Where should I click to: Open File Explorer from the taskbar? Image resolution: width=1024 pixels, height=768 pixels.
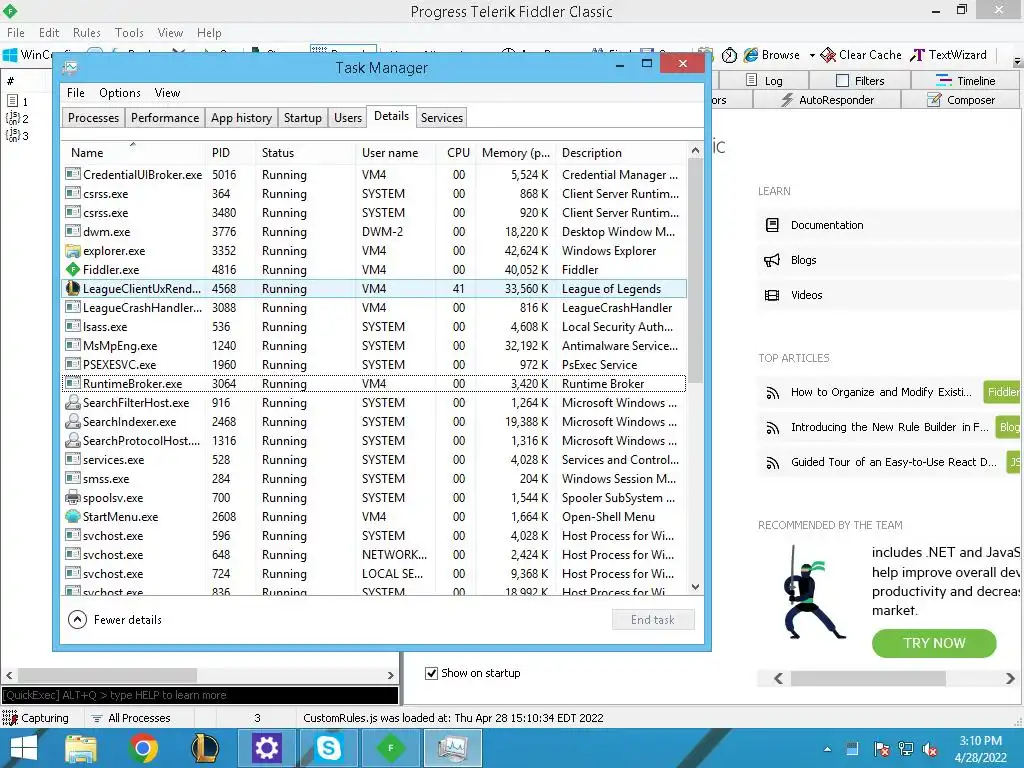coord(81,748)
